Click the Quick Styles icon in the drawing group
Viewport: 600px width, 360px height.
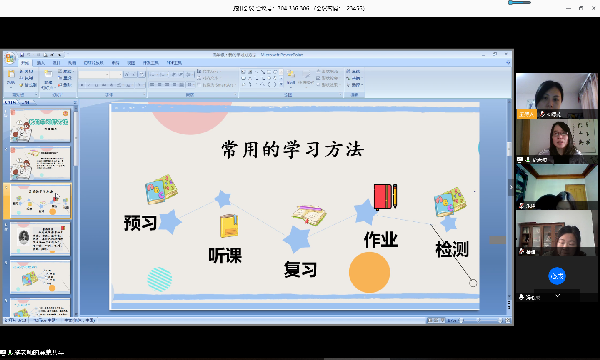coord(306,77)
